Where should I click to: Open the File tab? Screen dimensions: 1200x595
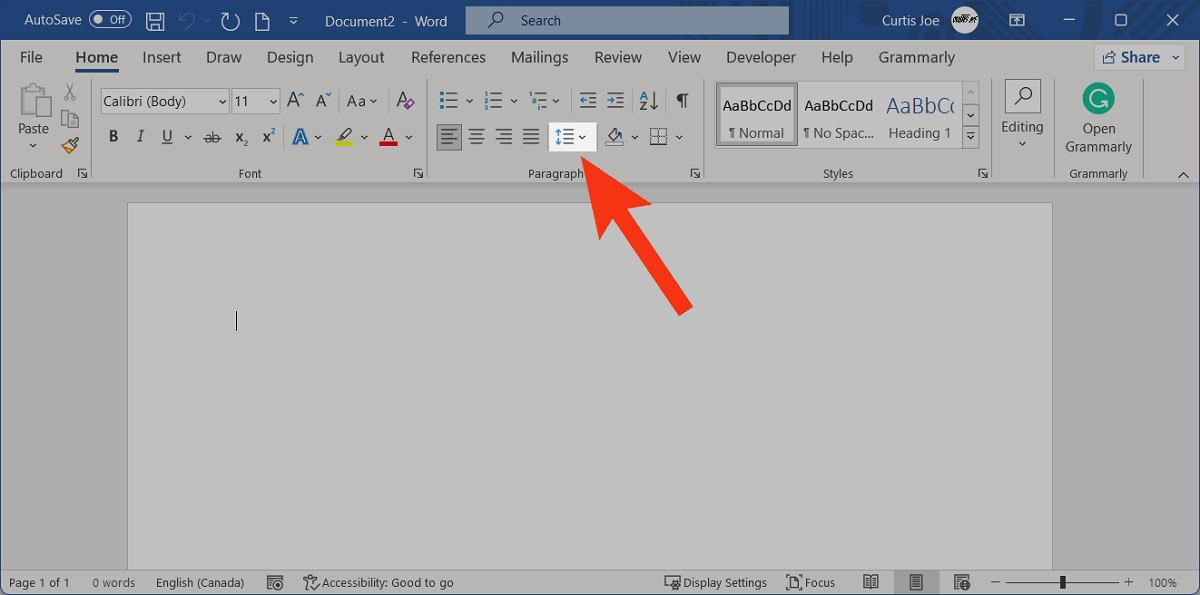(x=31, y=57)
